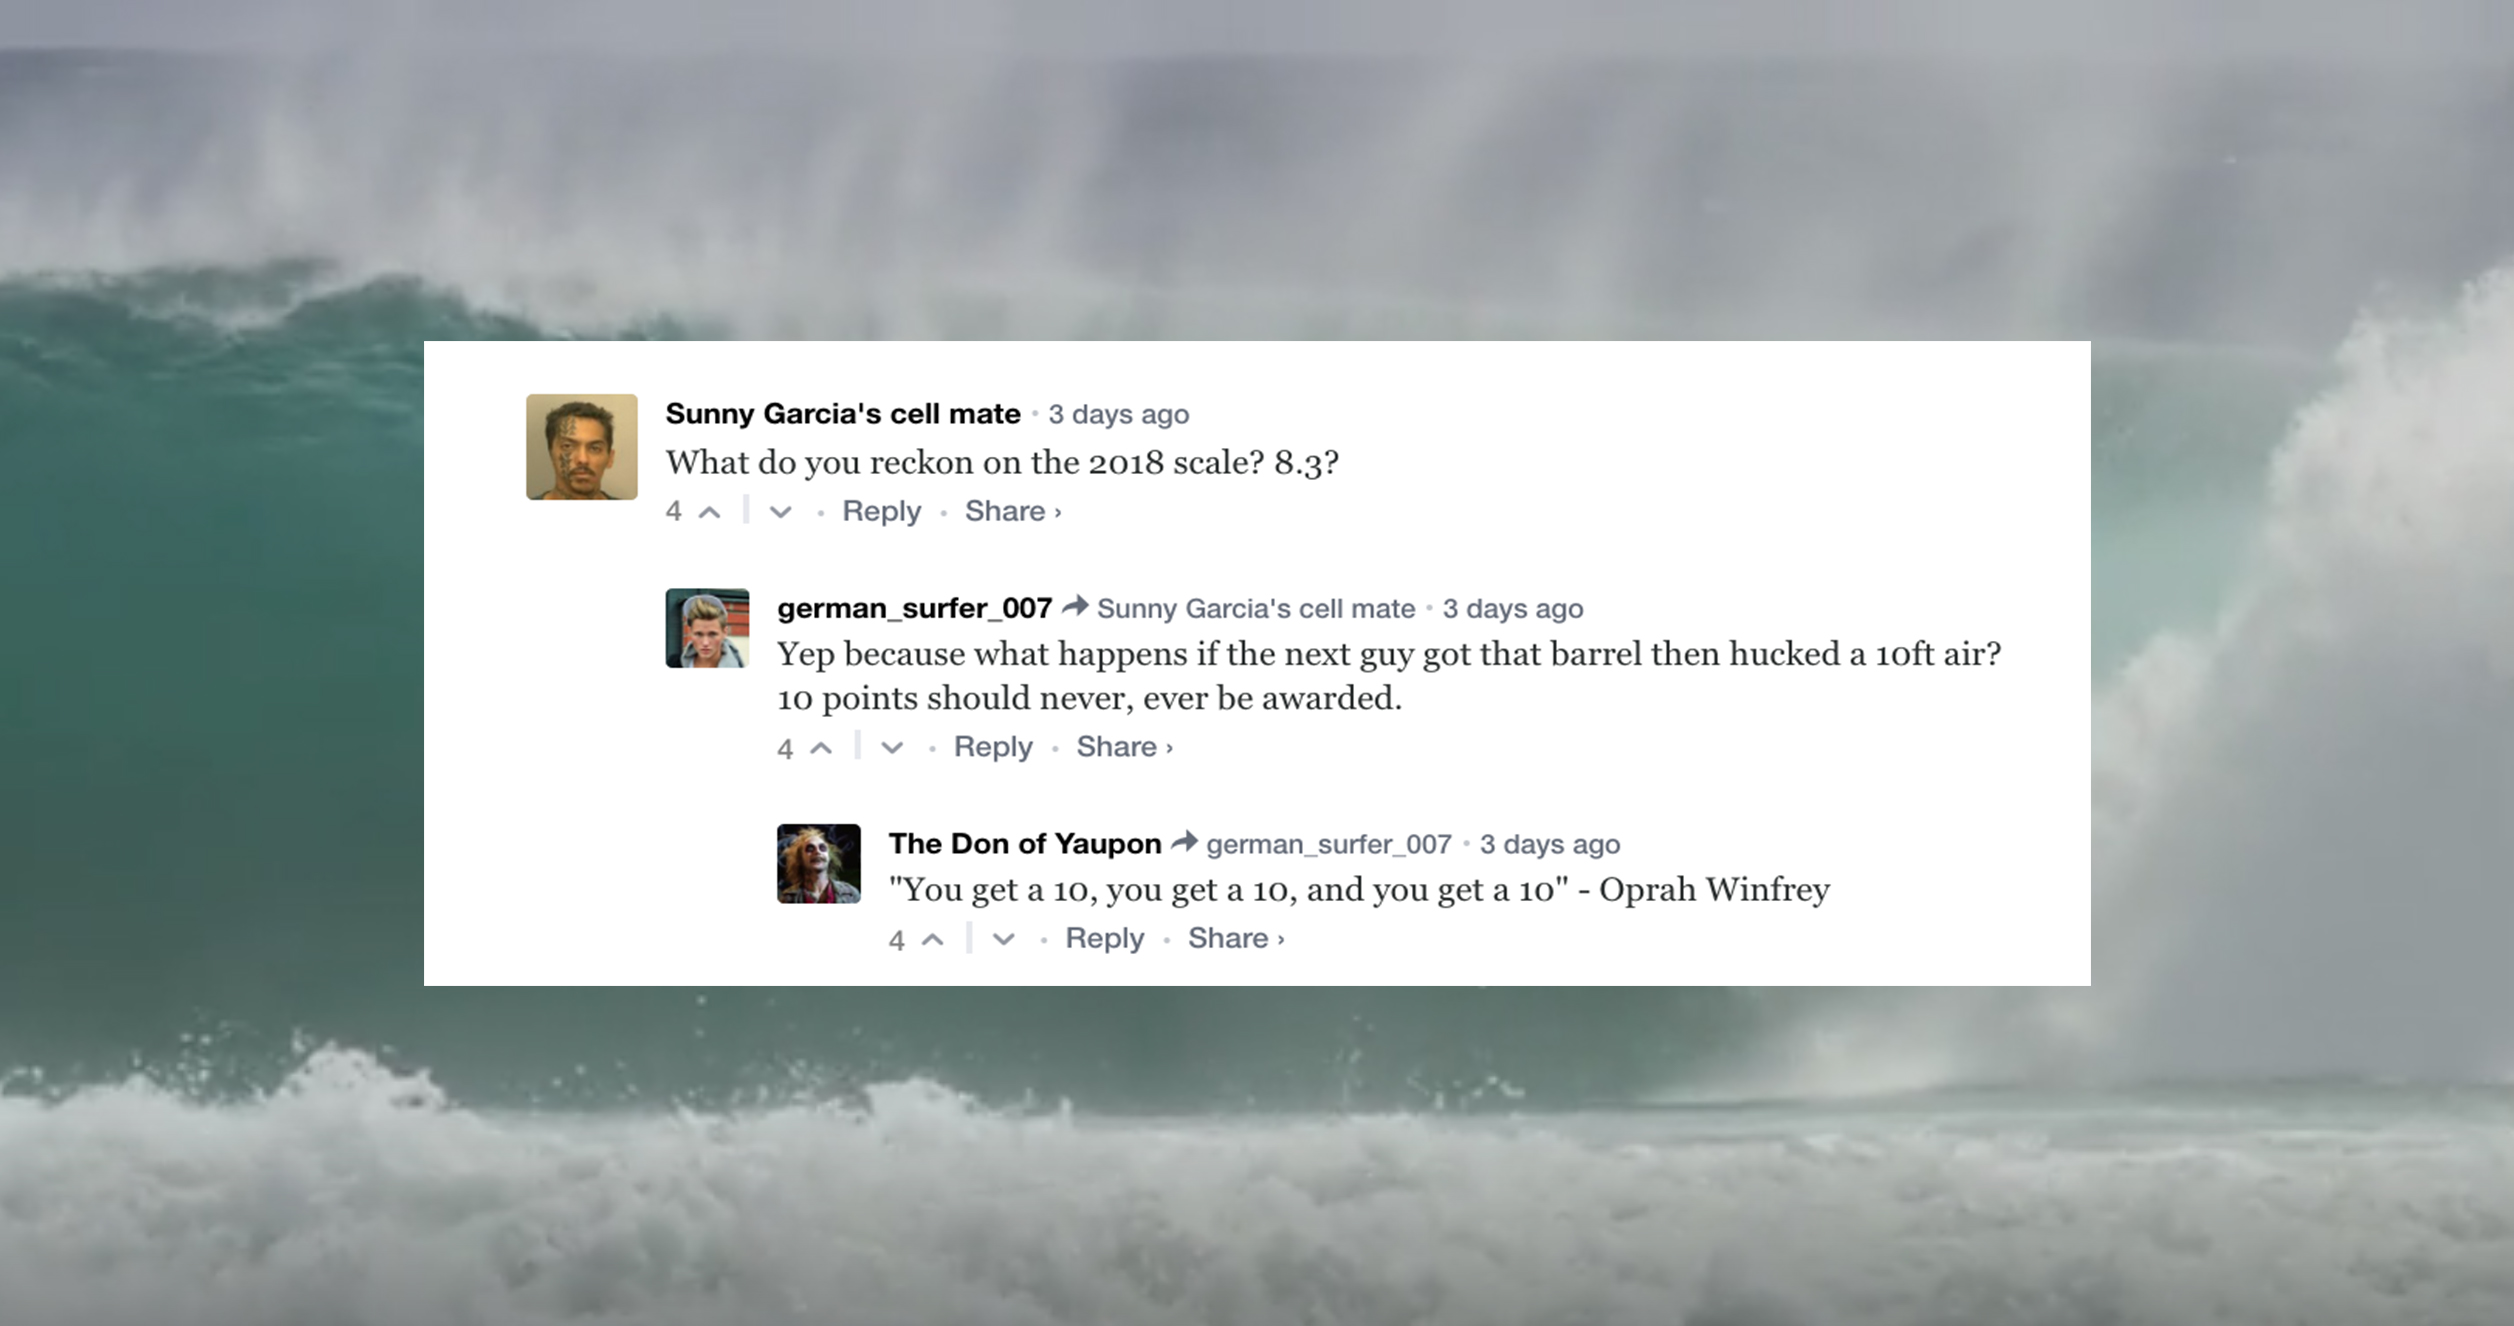Open The Don of Yaupon's profile name
Screen dimensions: 2514x1326
click(1025, 844)
